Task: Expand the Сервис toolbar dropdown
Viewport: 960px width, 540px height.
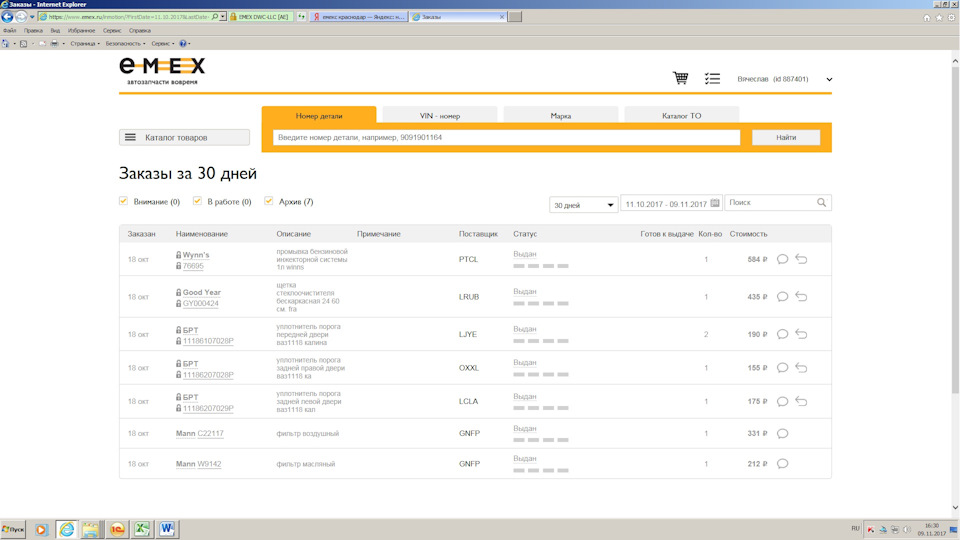Action: pos(162,43)
